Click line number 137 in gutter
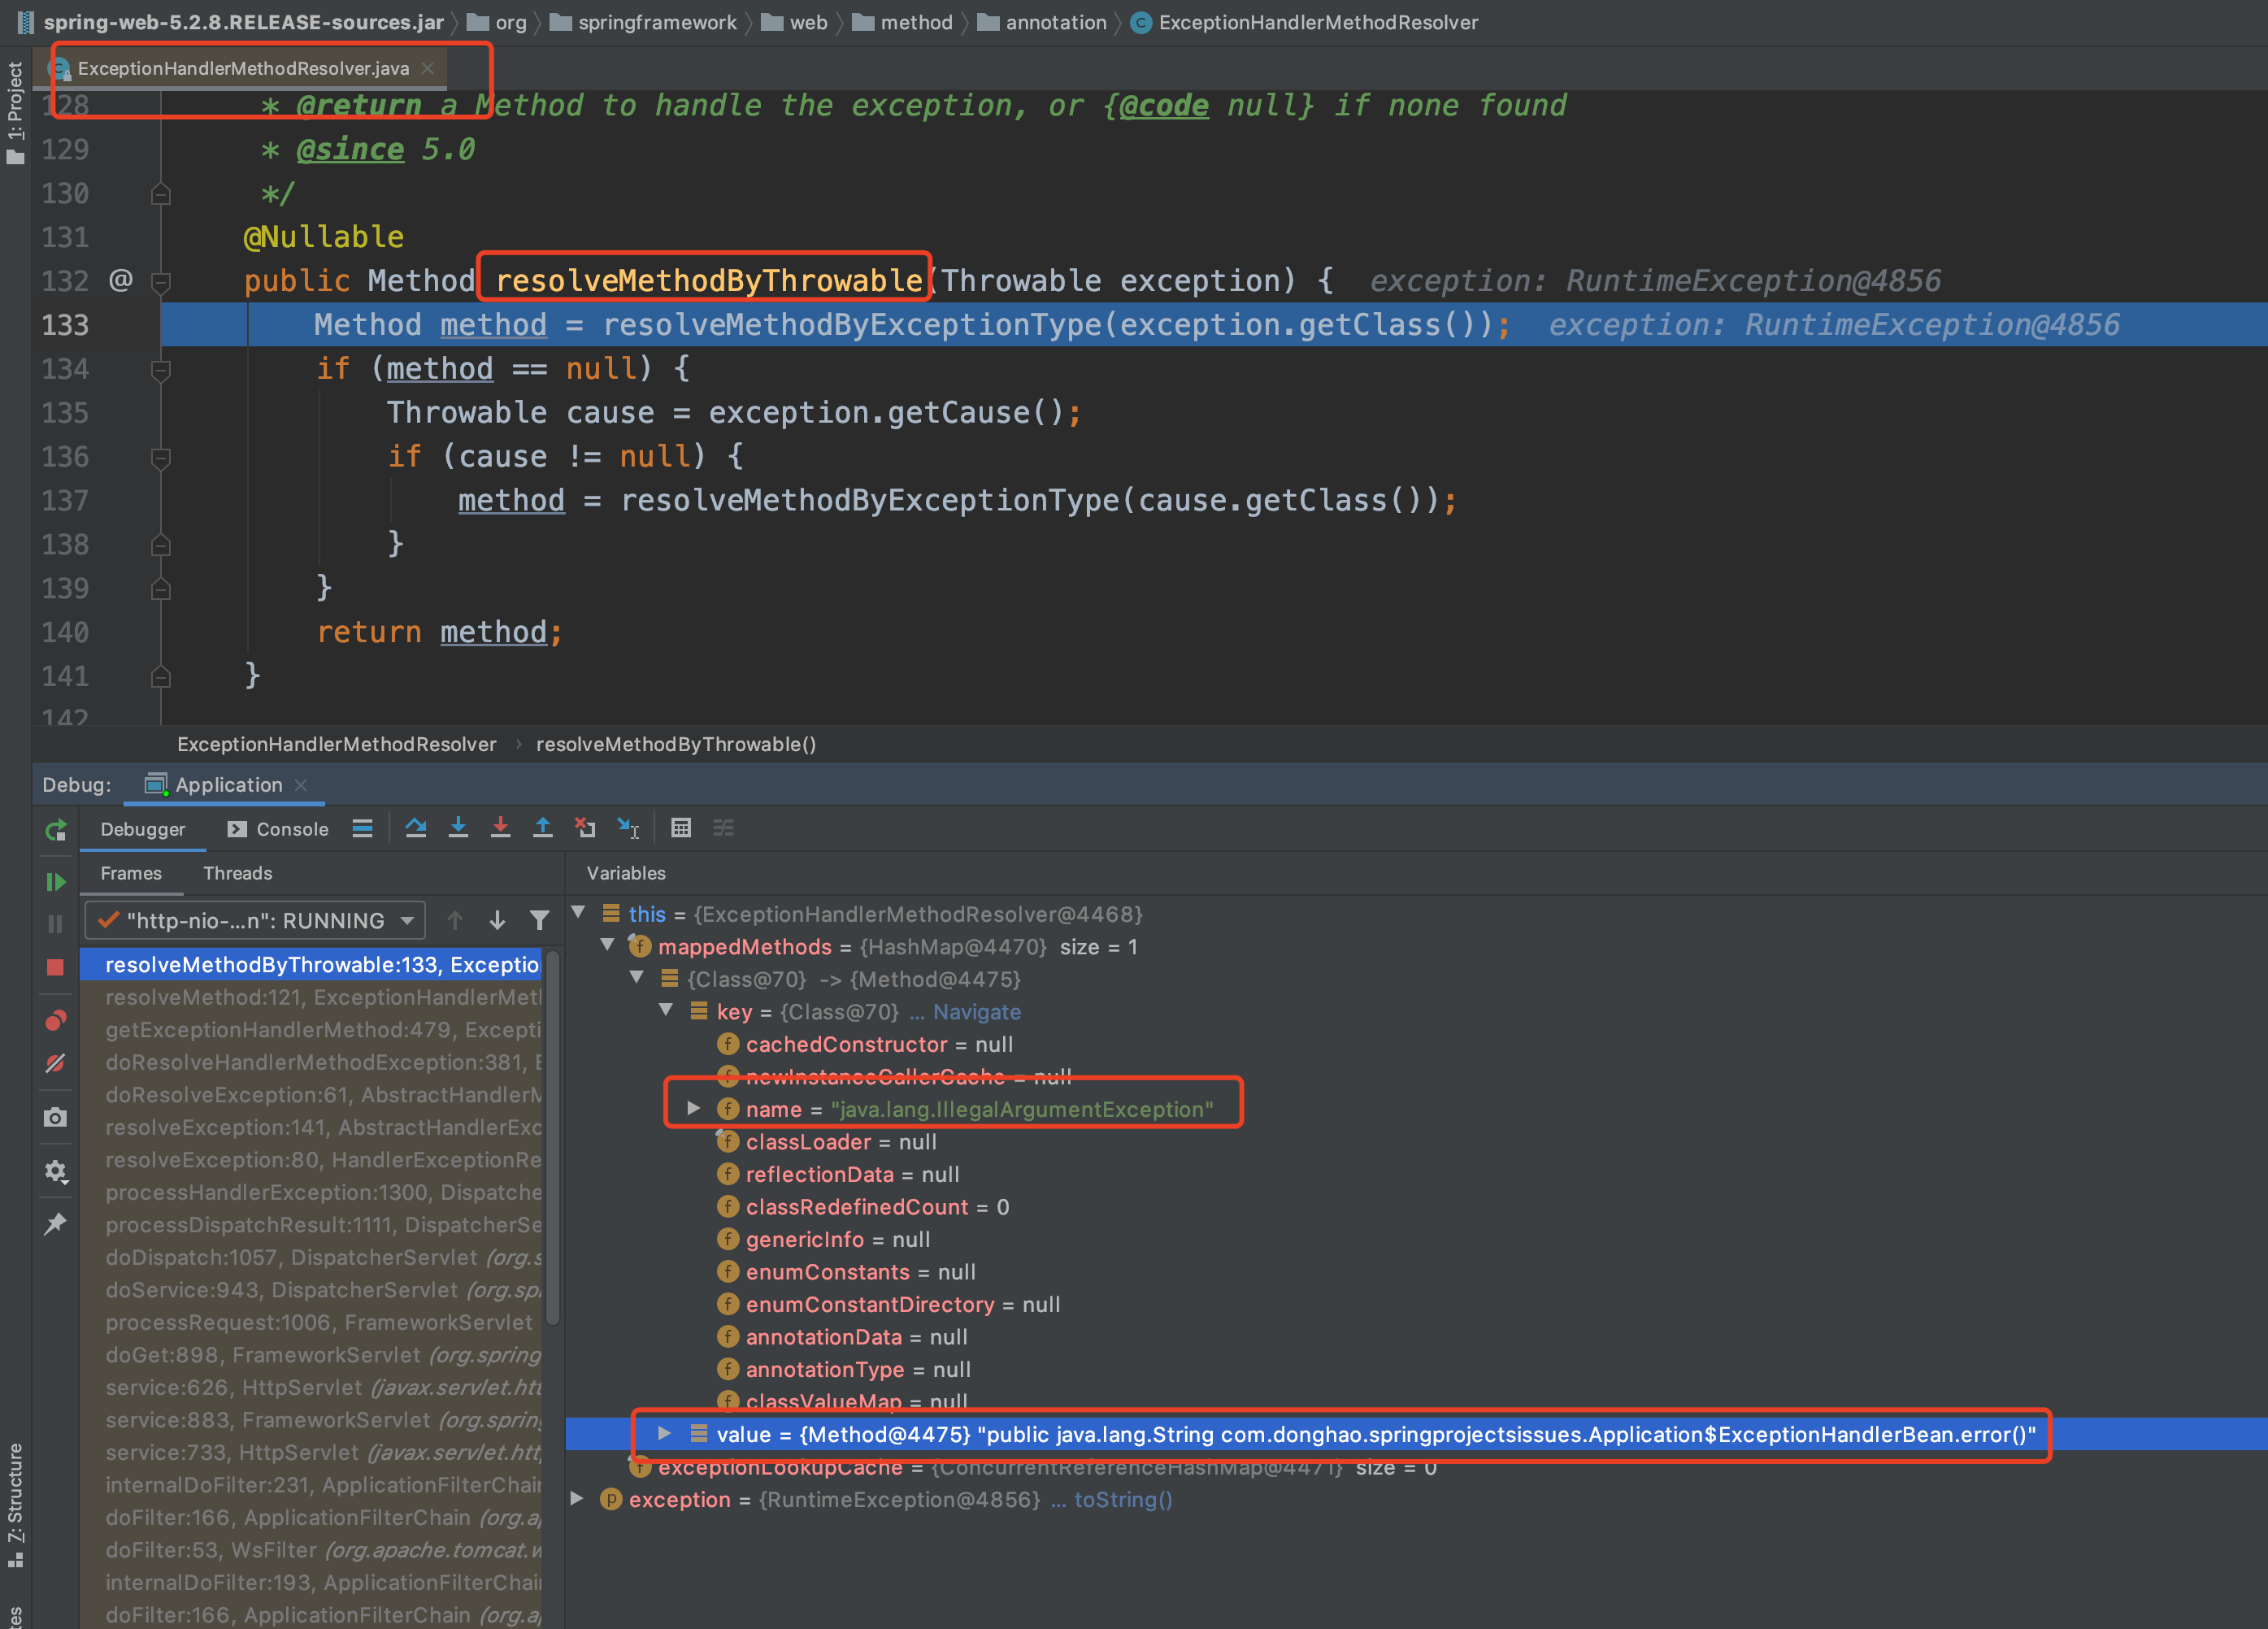This screenshot has width=2268, height=1629. [65, 500]
